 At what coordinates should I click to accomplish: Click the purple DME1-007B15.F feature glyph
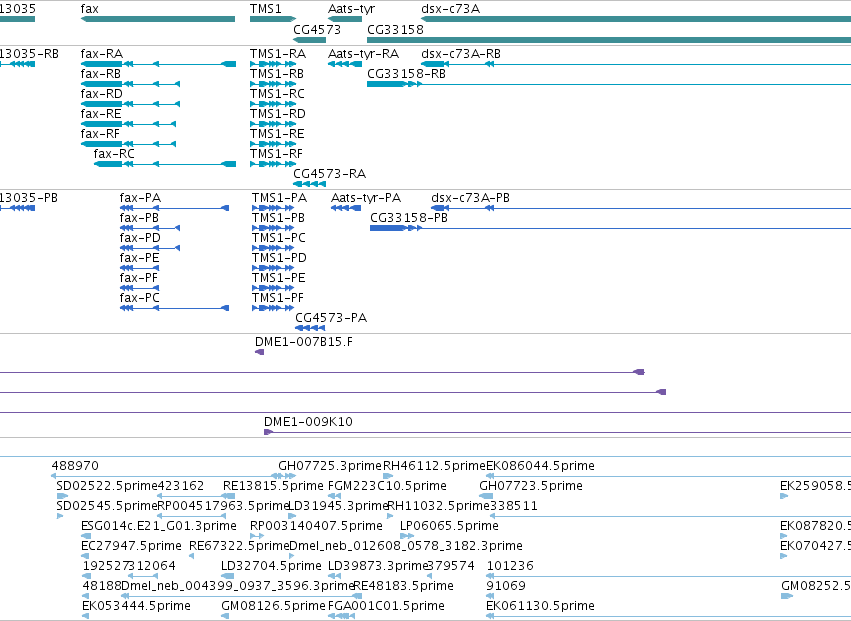click(259, 352)
